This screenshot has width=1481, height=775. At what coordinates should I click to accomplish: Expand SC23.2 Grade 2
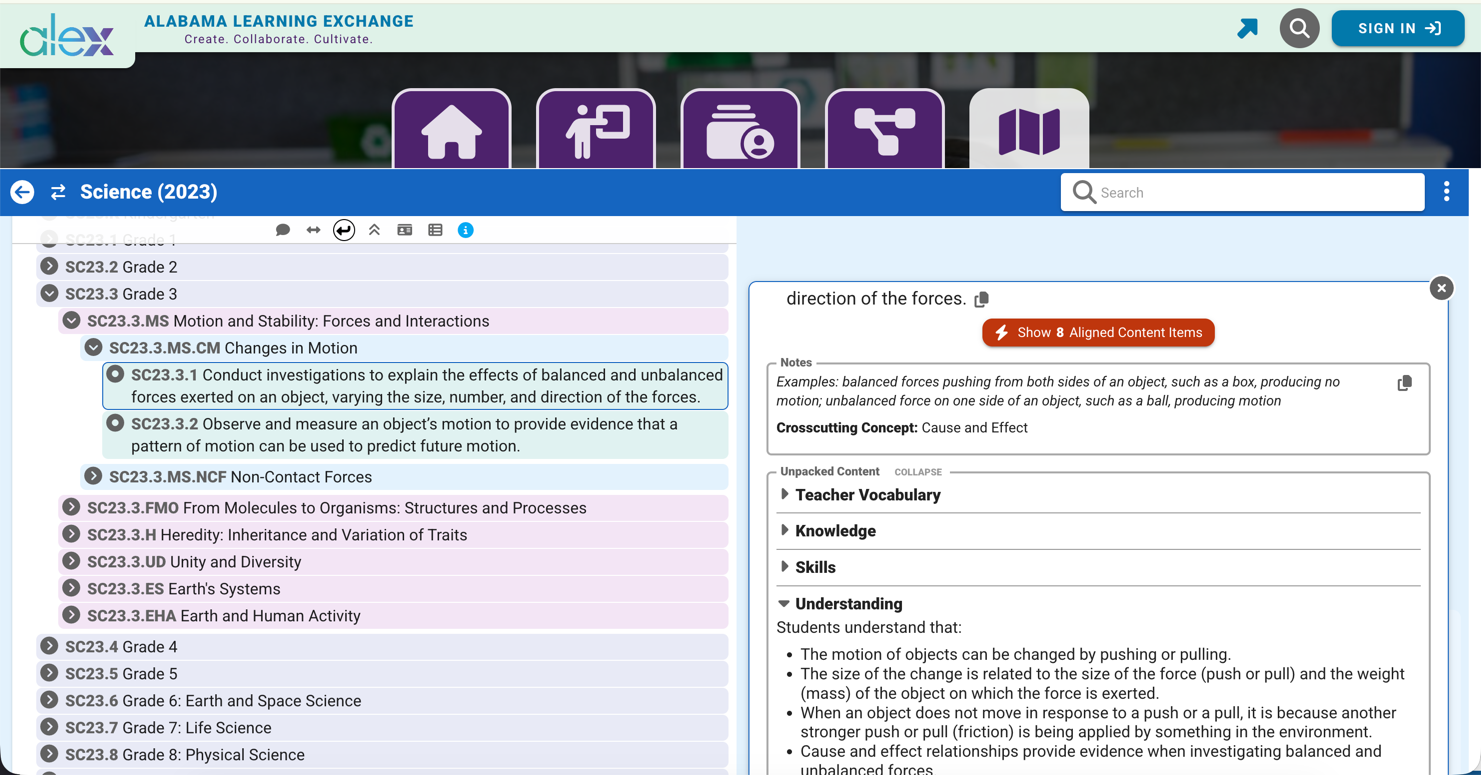49,266
